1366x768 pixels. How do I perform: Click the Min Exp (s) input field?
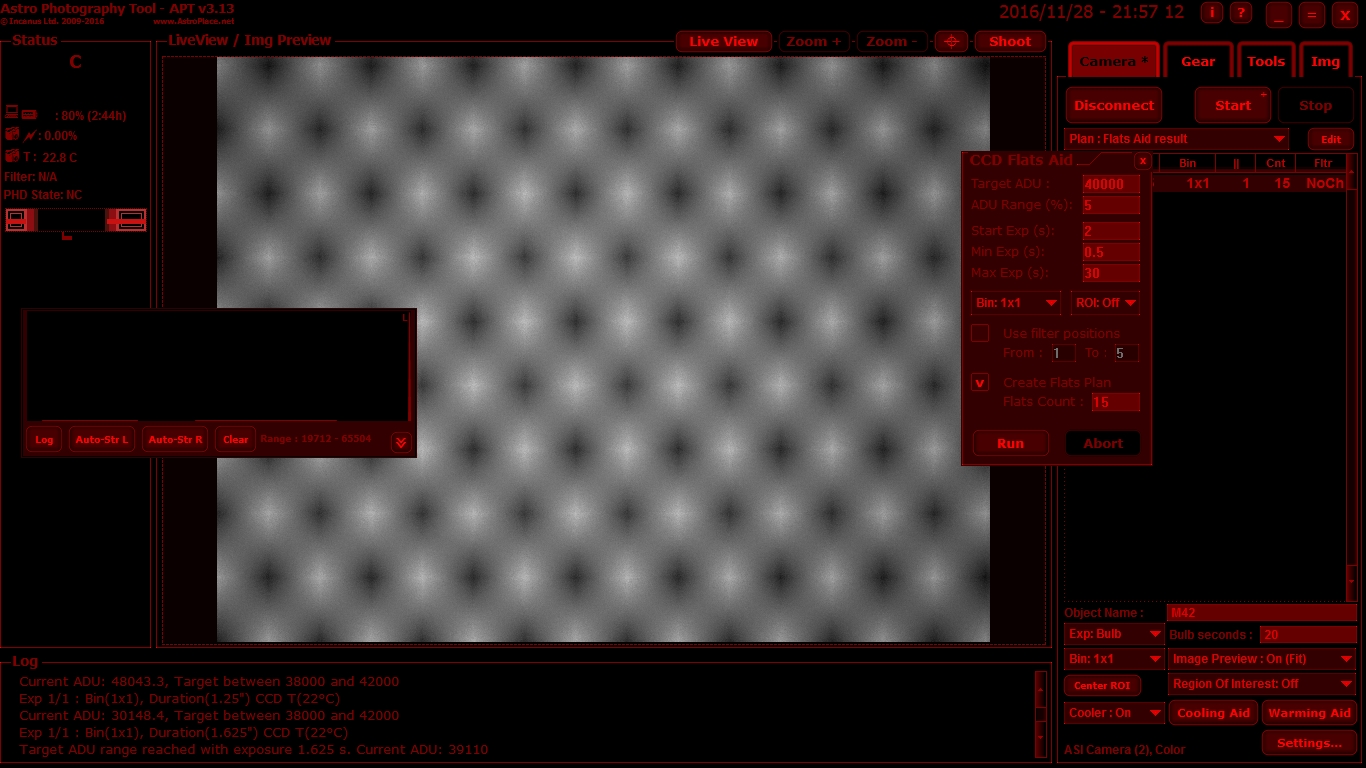point(1111,252)
